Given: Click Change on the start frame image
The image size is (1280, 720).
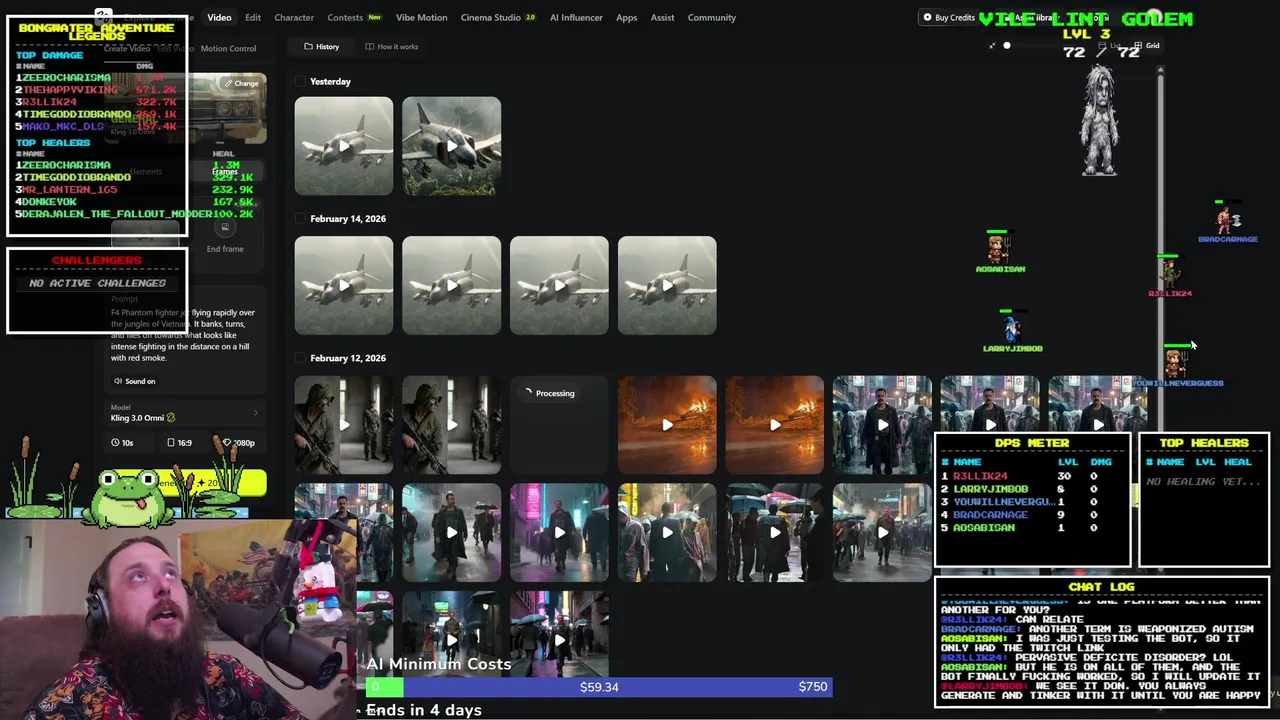Looking at the screenshot, I should coord(242,83).
